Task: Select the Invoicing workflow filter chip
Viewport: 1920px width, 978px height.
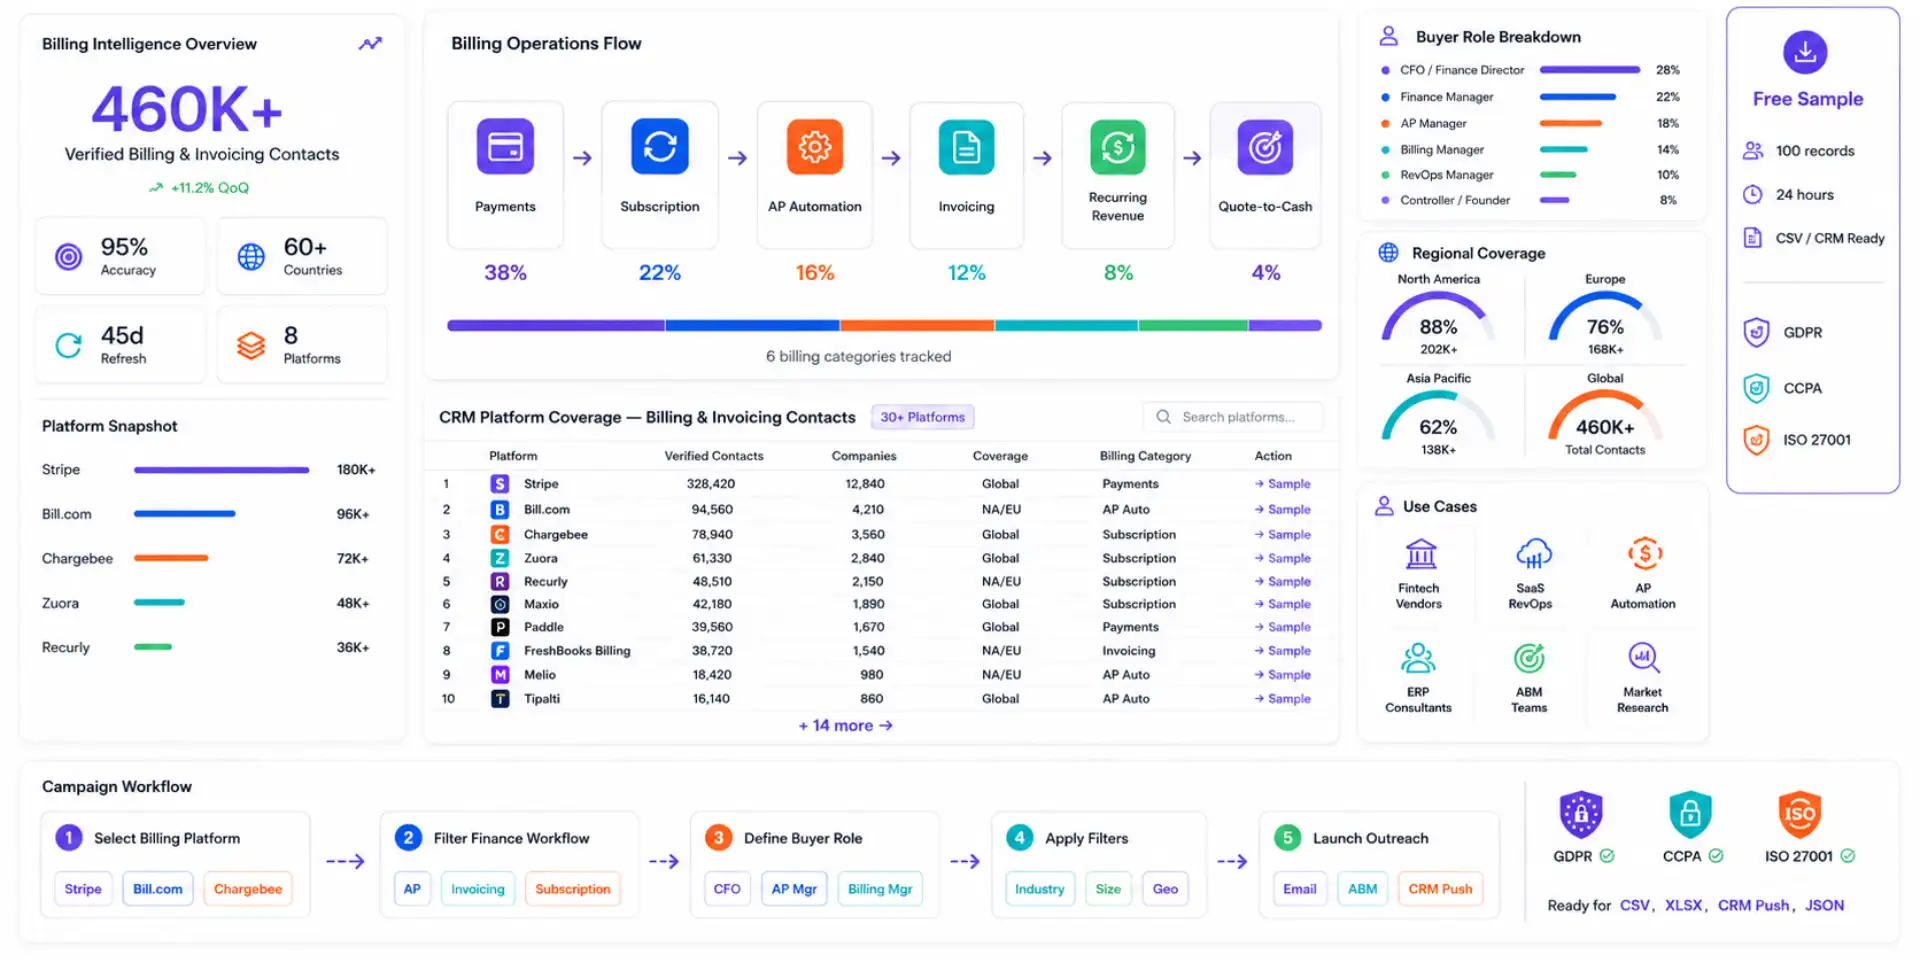Action: [x=478, y=889]
